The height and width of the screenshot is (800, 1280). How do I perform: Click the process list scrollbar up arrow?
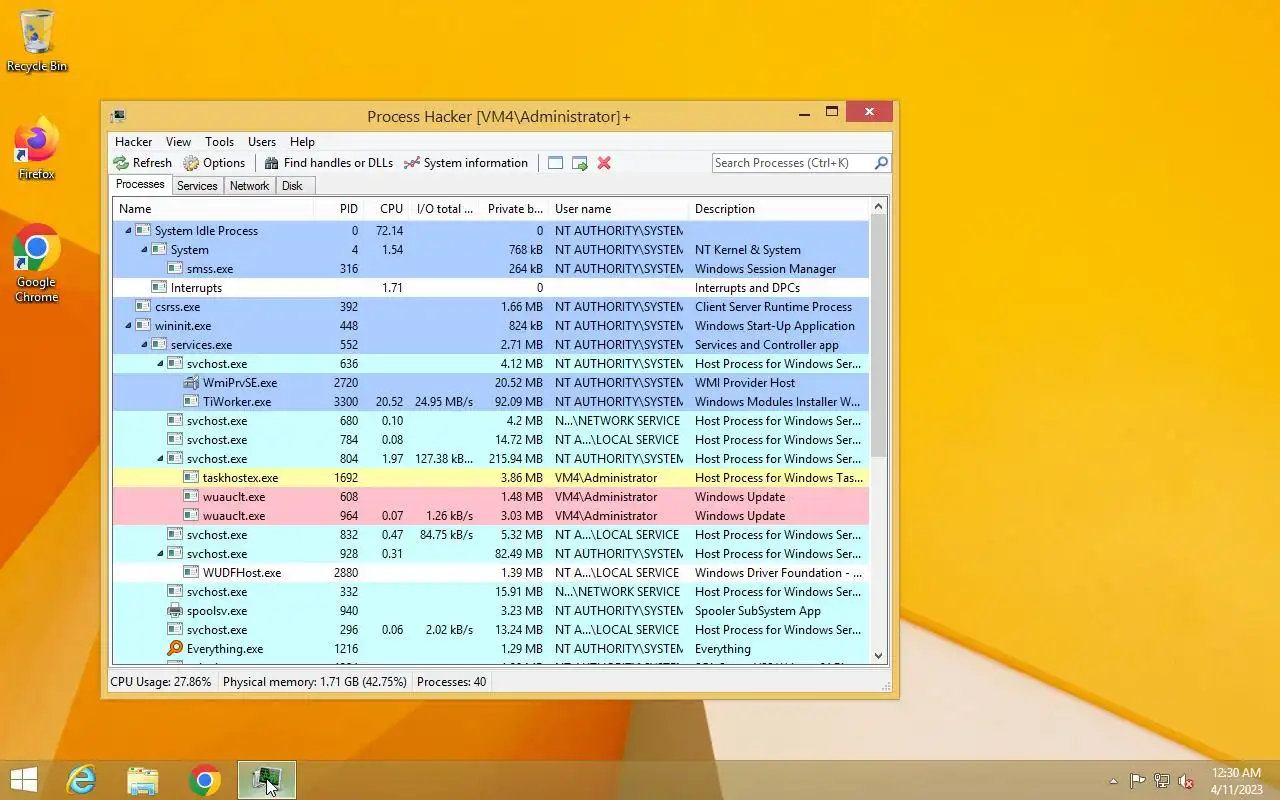click(x=879, y=207)
